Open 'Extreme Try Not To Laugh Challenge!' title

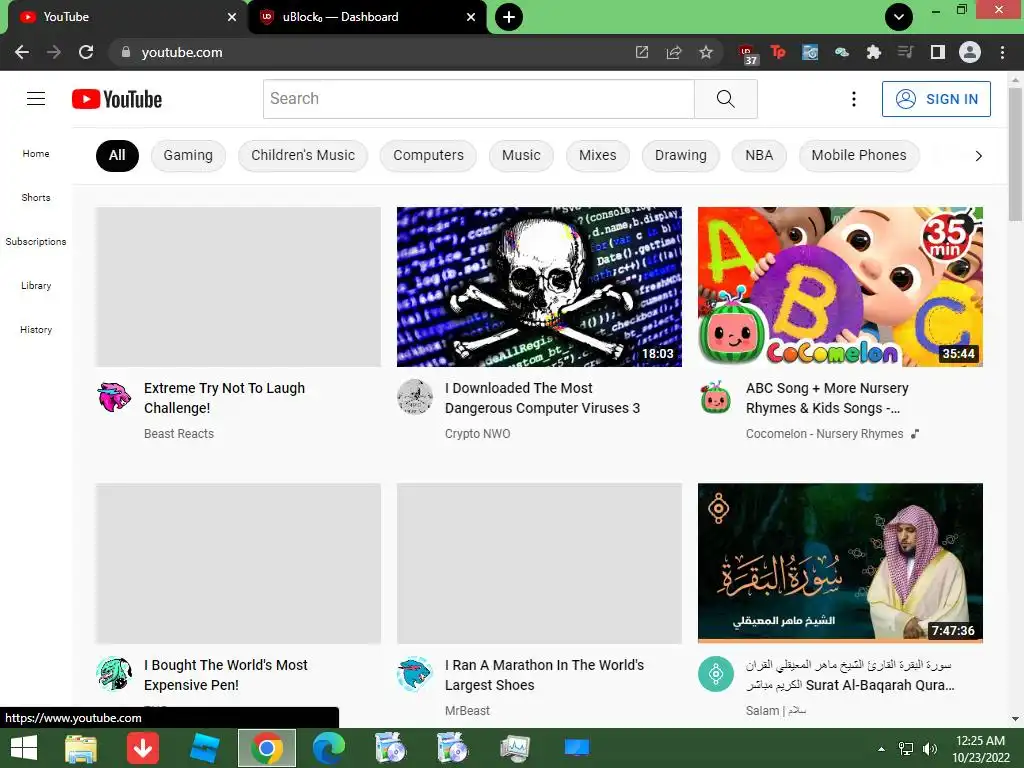click(x=224, y=398)
